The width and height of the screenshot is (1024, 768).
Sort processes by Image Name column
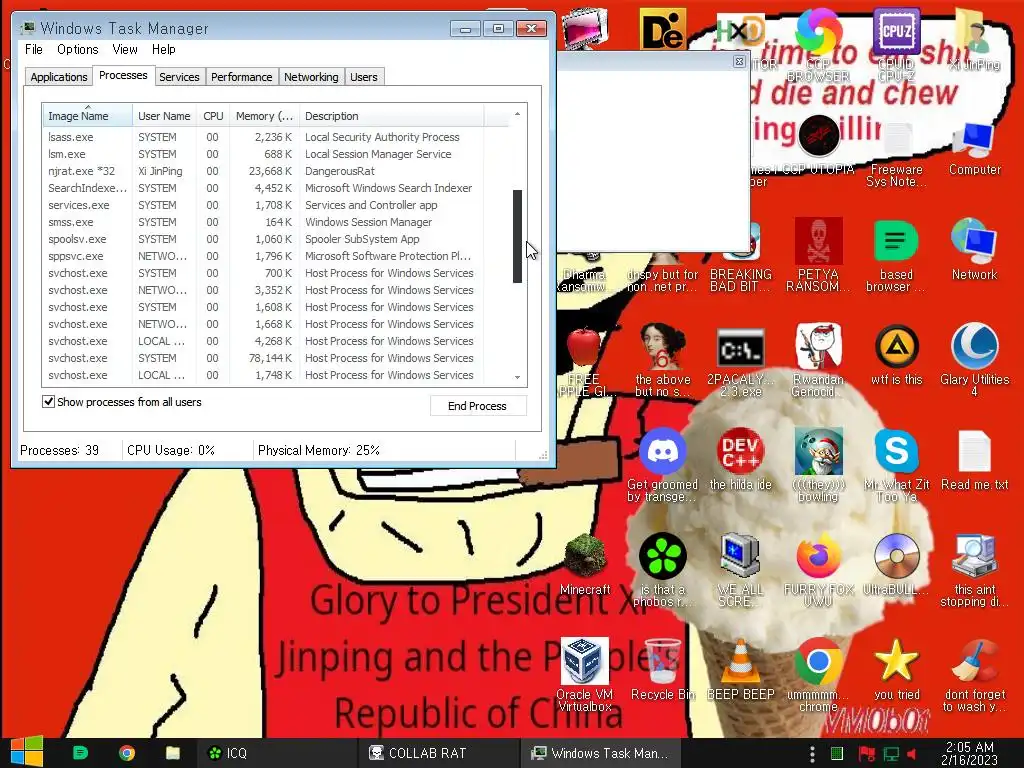88,116
